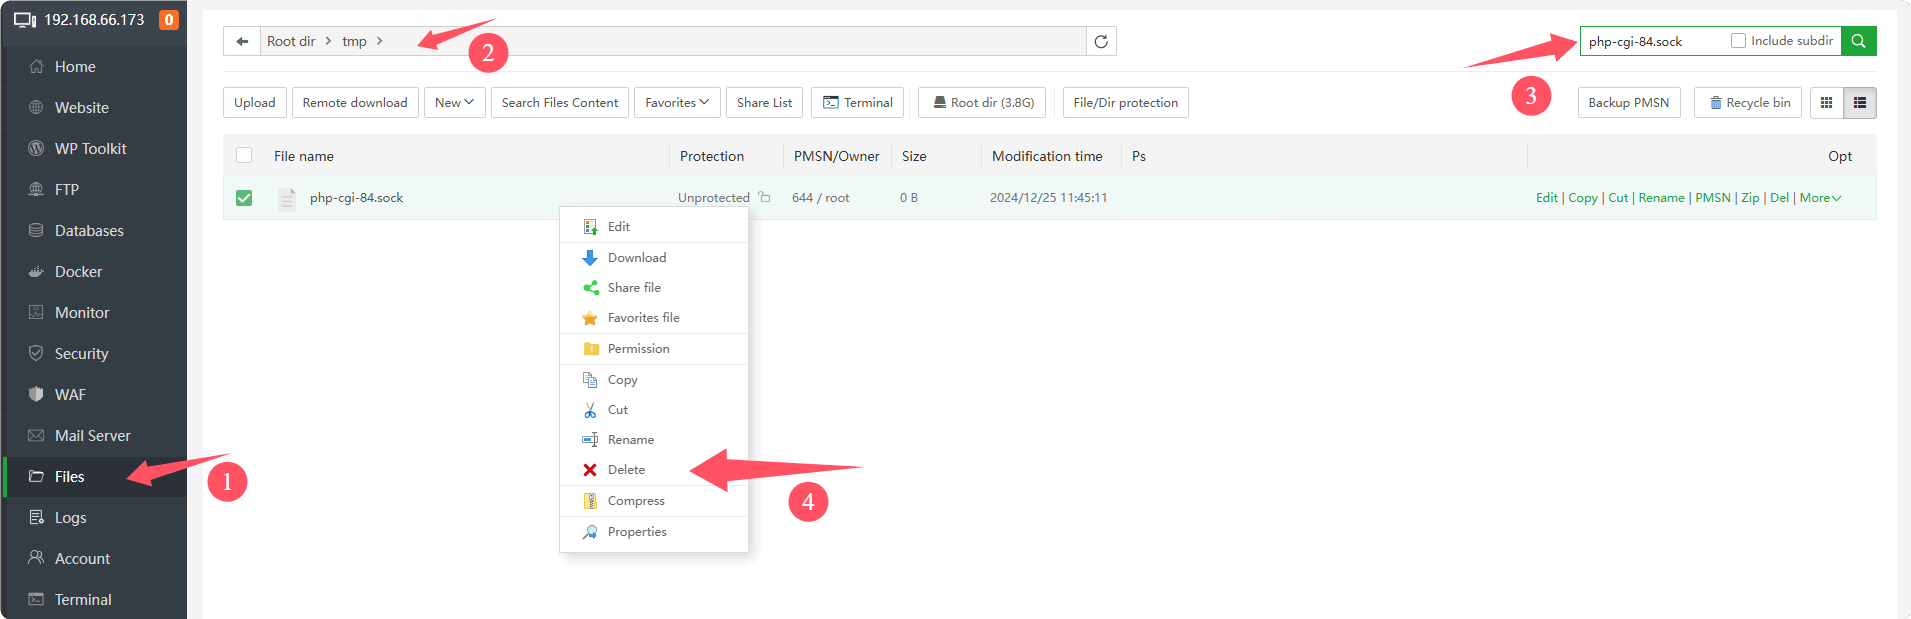The width and height of the screenshot is (1911, 619).
Task: Choose Delete in the context menu
Action: point(654,470)
